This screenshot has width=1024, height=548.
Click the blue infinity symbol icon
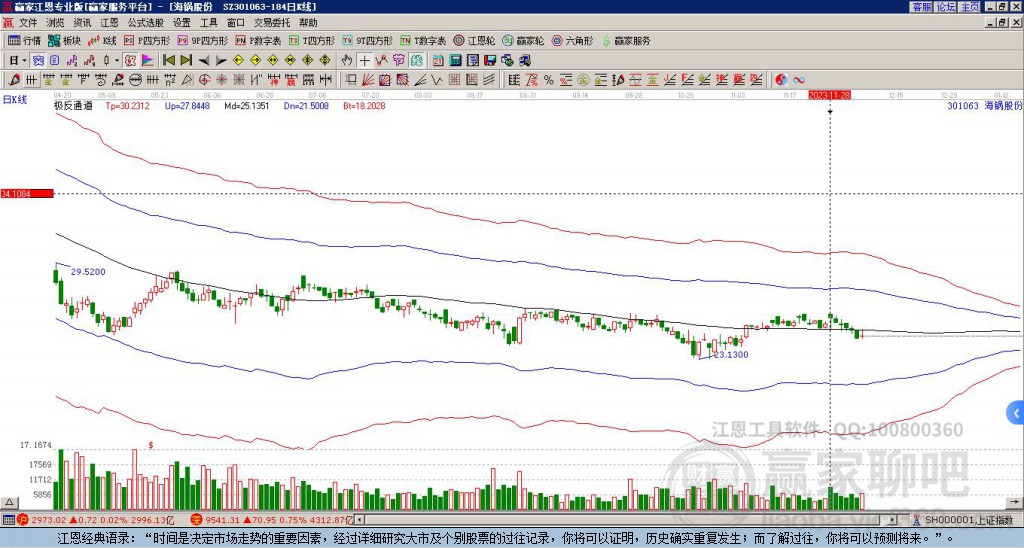(x=799, y=80)
